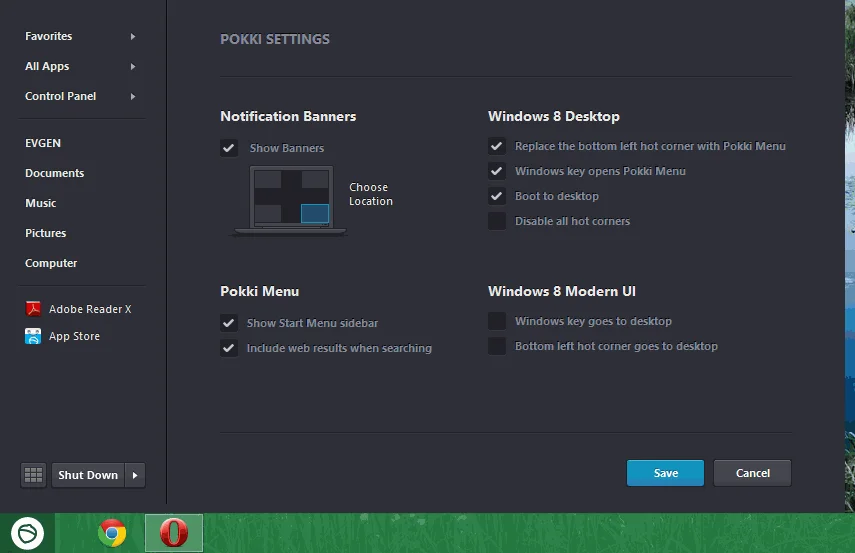Select the bottom-left banner location on the laptop
855x553 pixels.
tap(268, 213)
